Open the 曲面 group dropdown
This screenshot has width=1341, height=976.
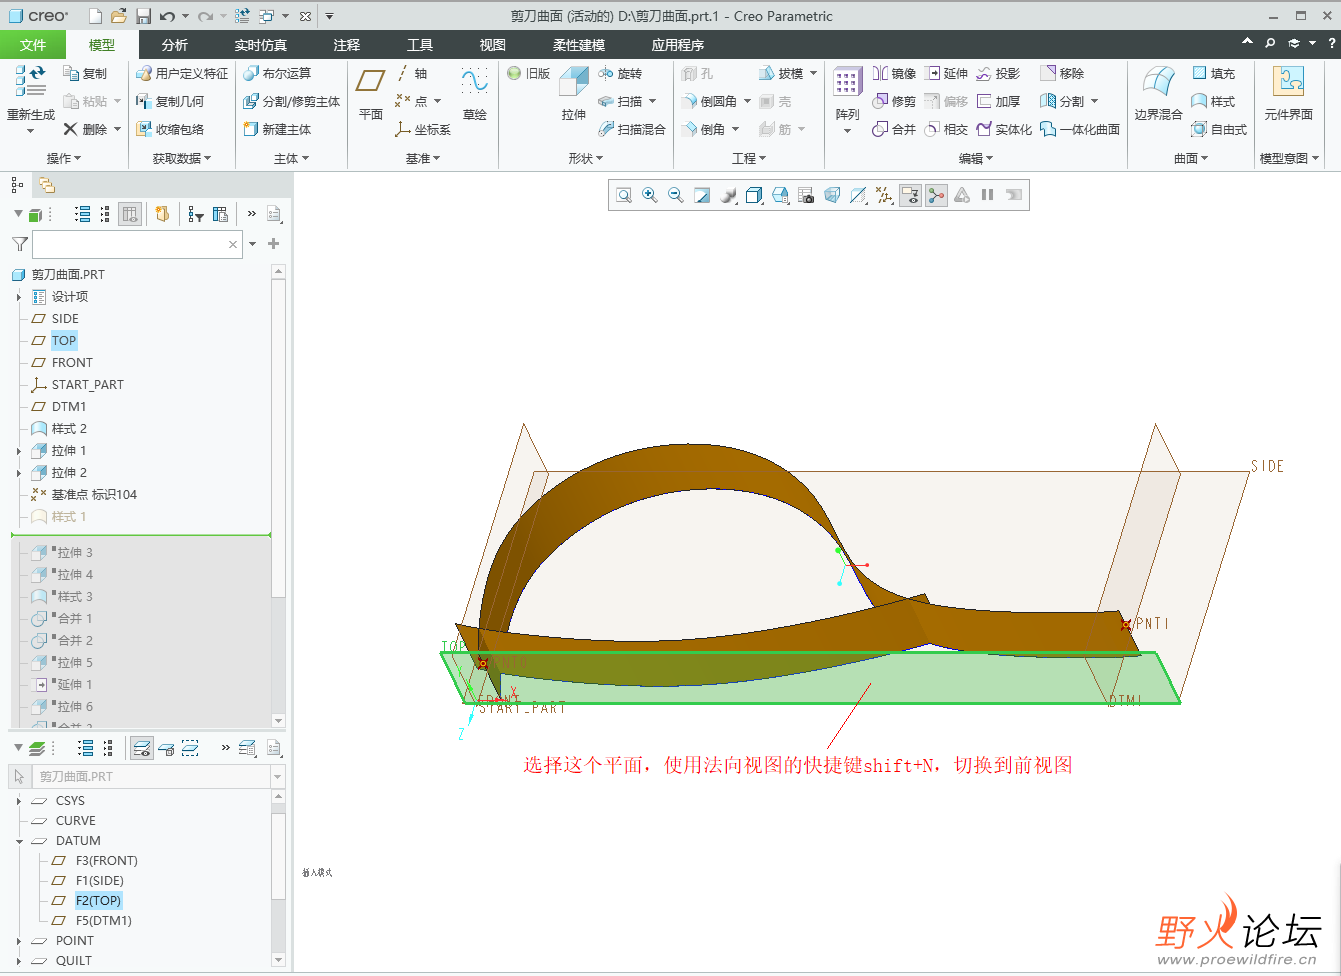tap(1191, 158)
